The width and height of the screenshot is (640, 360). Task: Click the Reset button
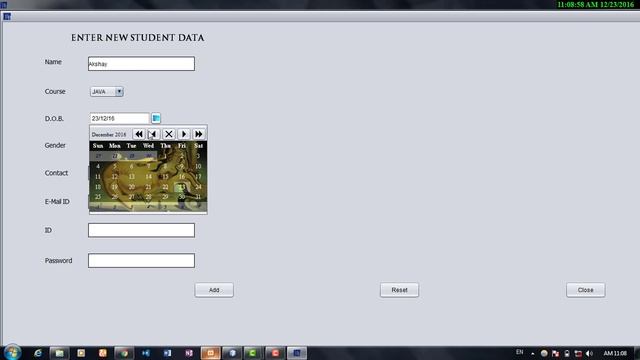pos(399,290)
